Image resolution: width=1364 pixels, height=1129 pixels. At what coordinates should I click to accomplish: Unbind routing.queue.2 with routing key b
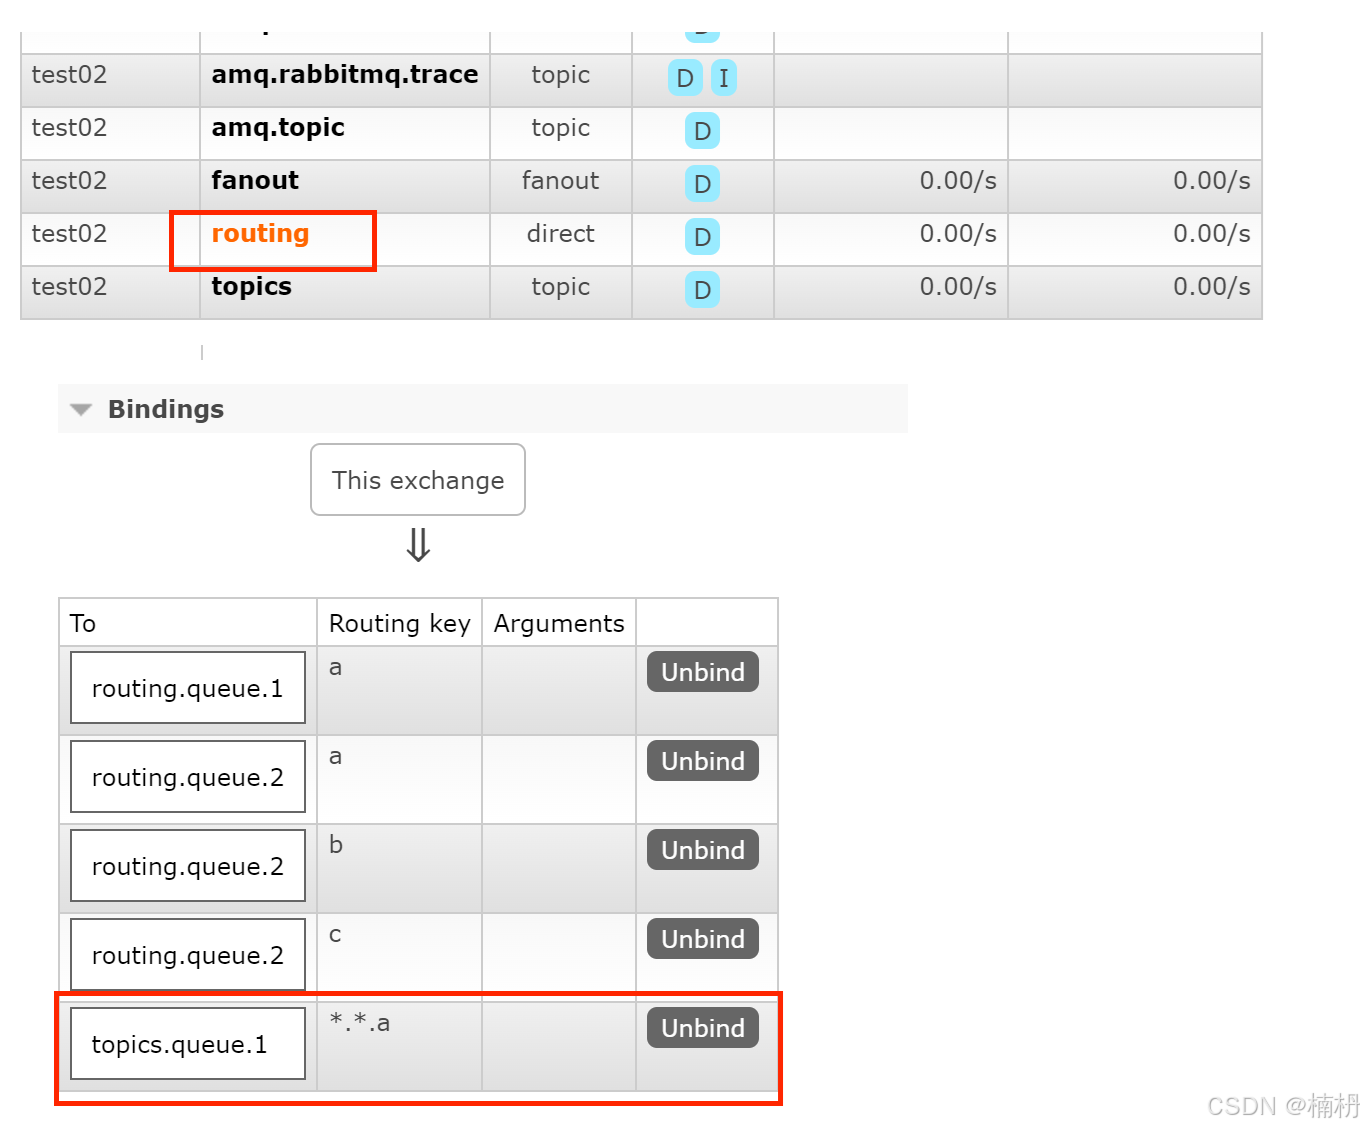(x=702, y=849)
